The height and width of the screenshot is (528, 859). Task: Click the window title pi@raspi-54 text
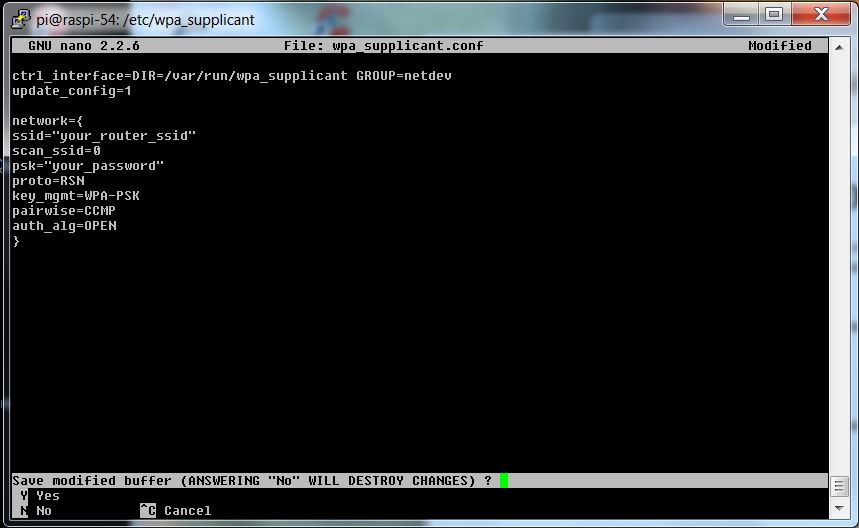coord(145,20)
